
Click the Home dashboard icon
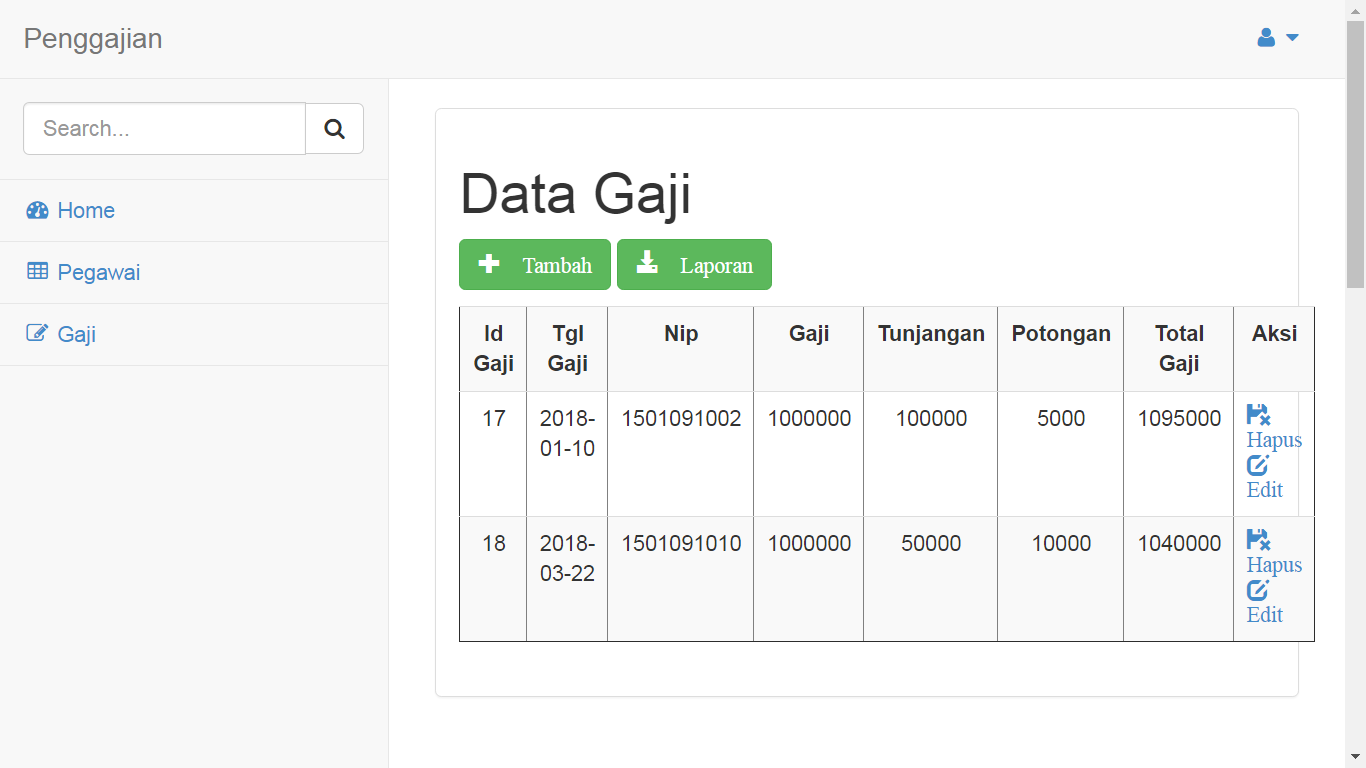(37, 210)
